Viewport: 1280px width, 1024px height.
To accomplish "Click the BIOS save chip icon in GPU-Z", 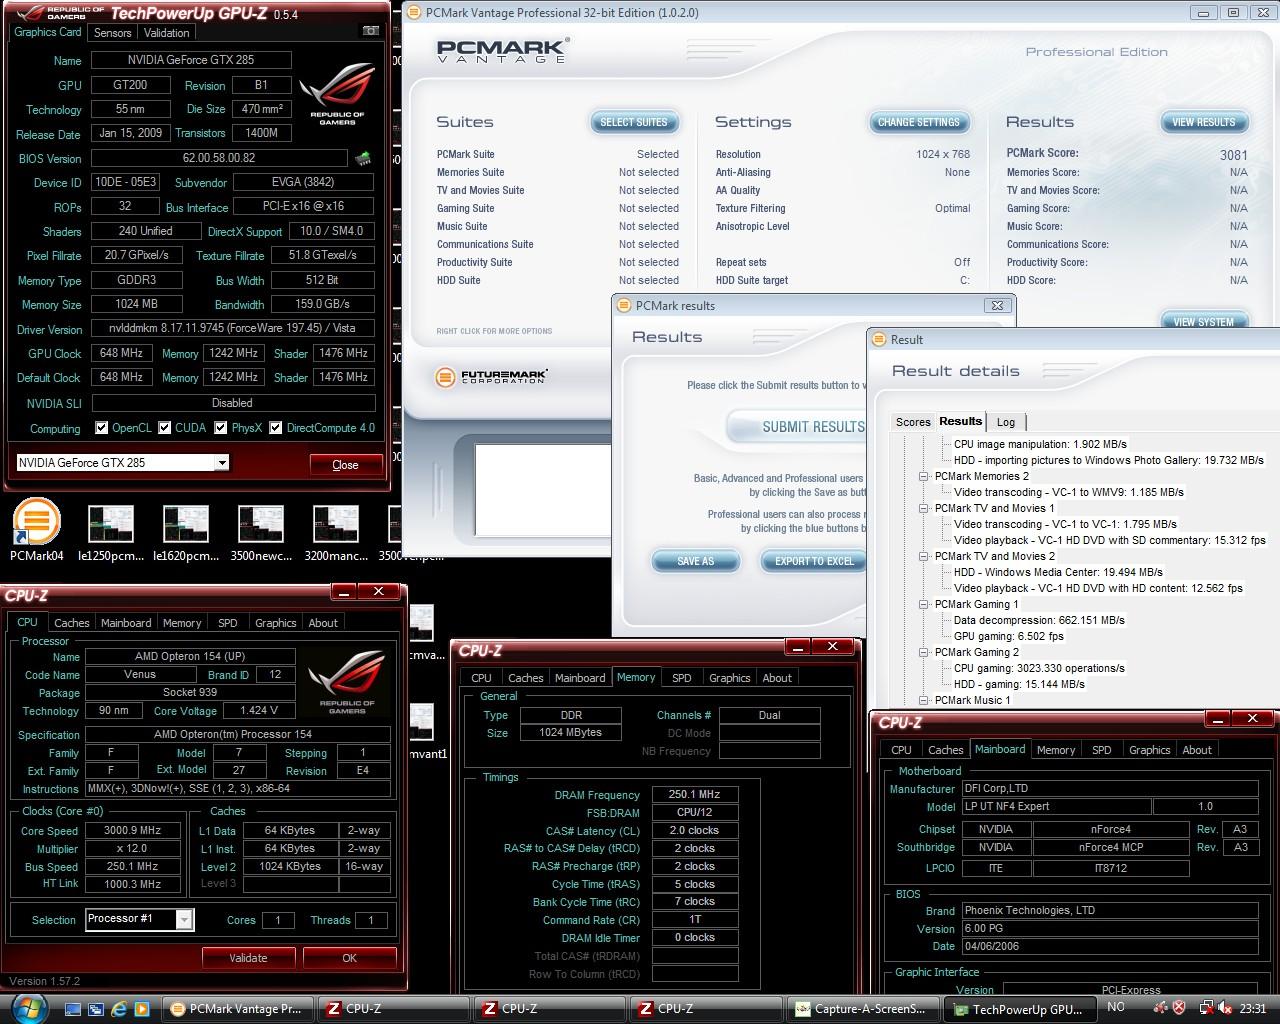I will tap(363, 158).
